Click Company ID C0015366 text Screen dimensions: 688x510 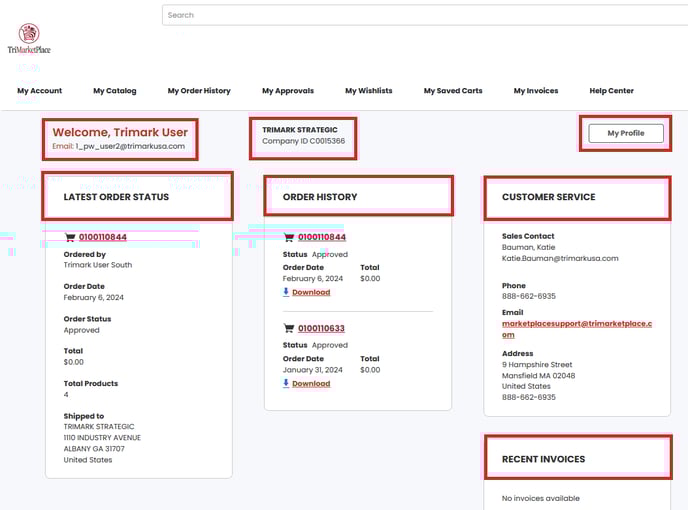pos(304,141)
